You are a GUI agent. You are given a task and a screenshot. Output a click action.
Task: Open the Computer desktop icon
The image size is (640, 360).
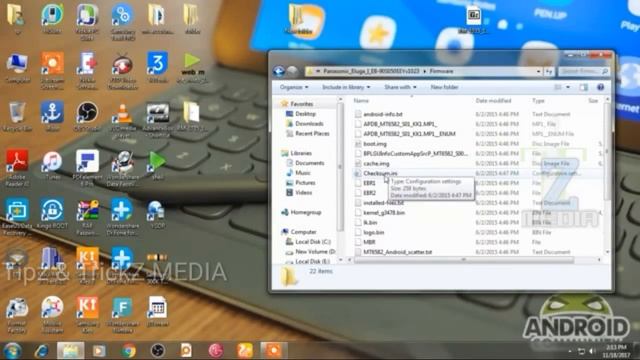point(17,68)
